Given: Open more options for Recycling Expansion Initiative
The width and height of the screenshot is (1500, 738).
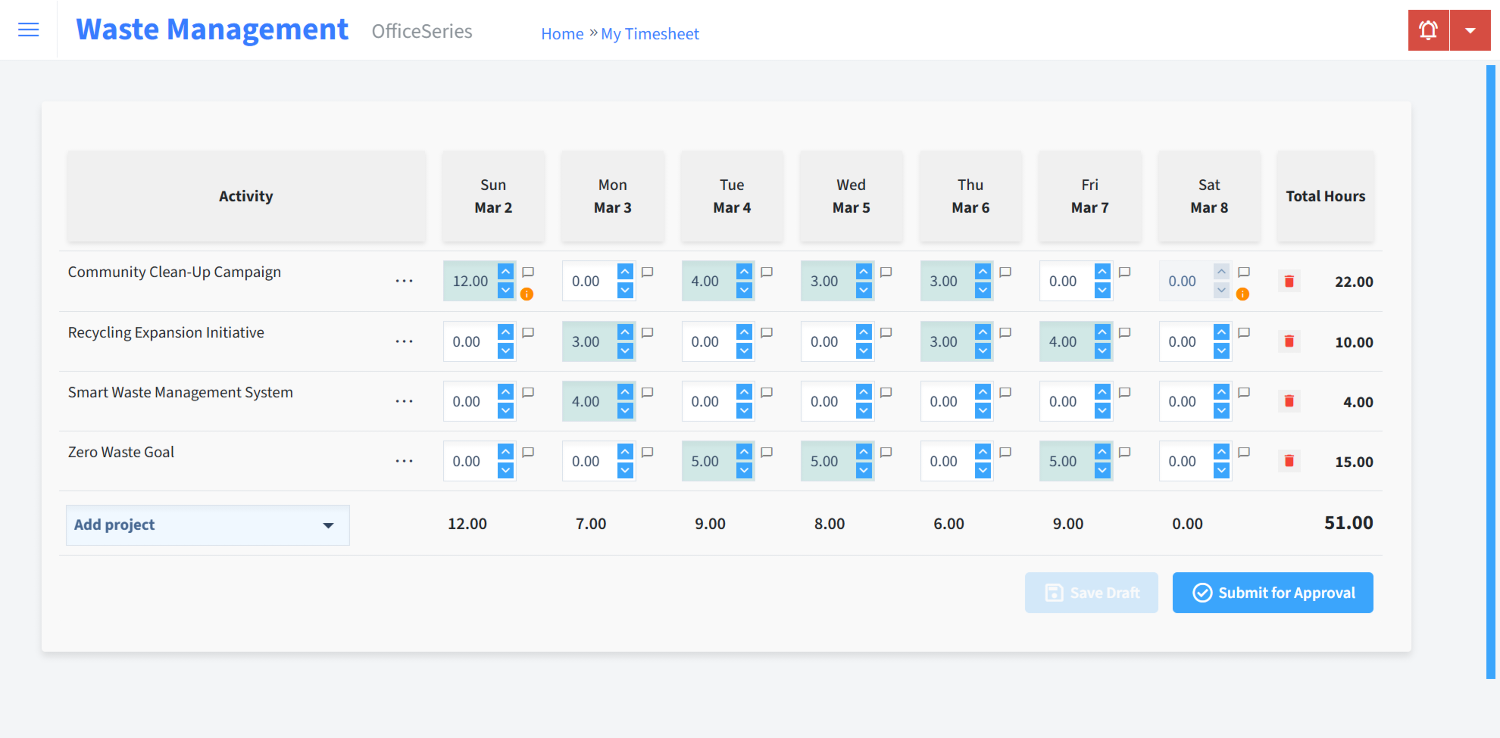Looking at the screenshot, I should pos(404,342).
